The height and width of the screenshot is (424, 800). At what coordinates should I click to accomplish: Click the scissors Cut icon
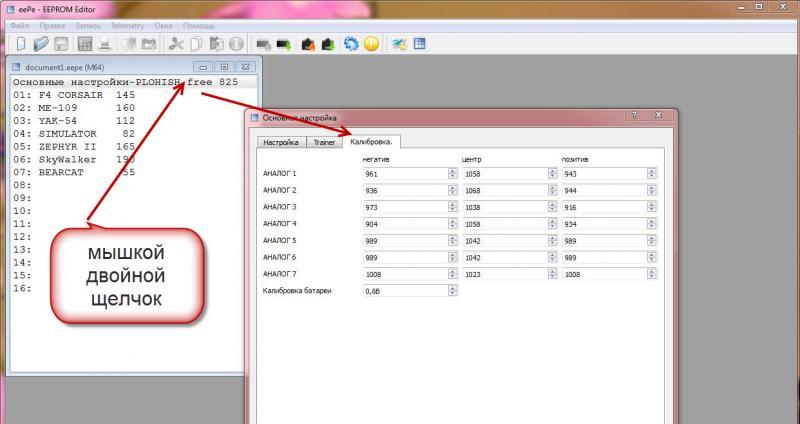tap(177, 44)
